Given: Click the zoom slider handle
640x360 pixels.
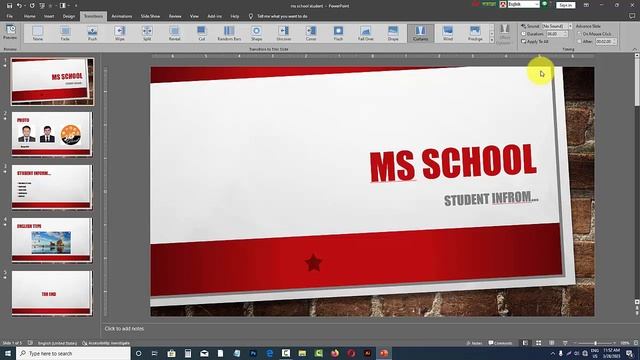Looking at the screenshot, I should pyautogui.click(x=596, y=343).
